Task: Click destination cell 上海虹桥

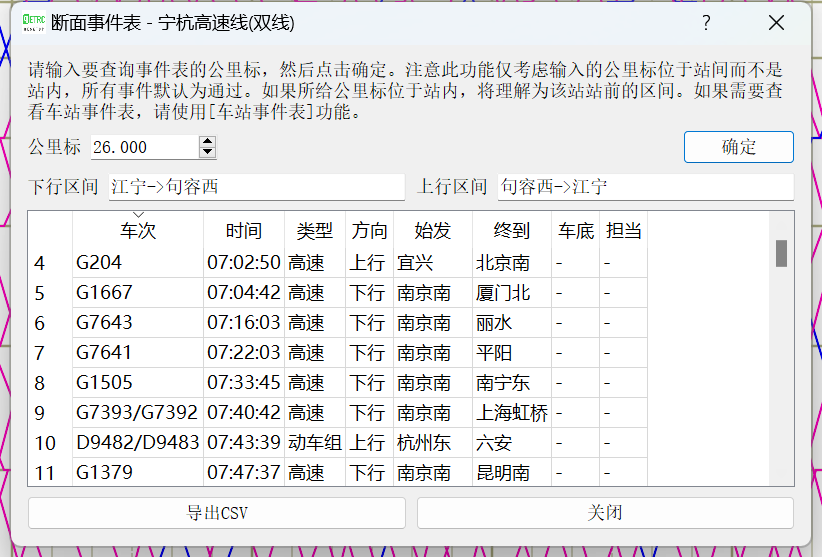Action: point(512,412)
